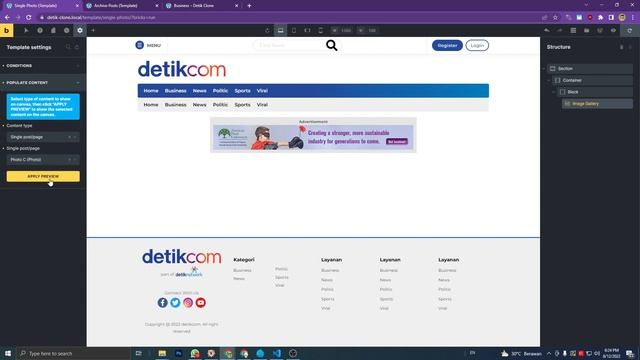Open Photoshop from the taskbar

[x=178, y=353]
